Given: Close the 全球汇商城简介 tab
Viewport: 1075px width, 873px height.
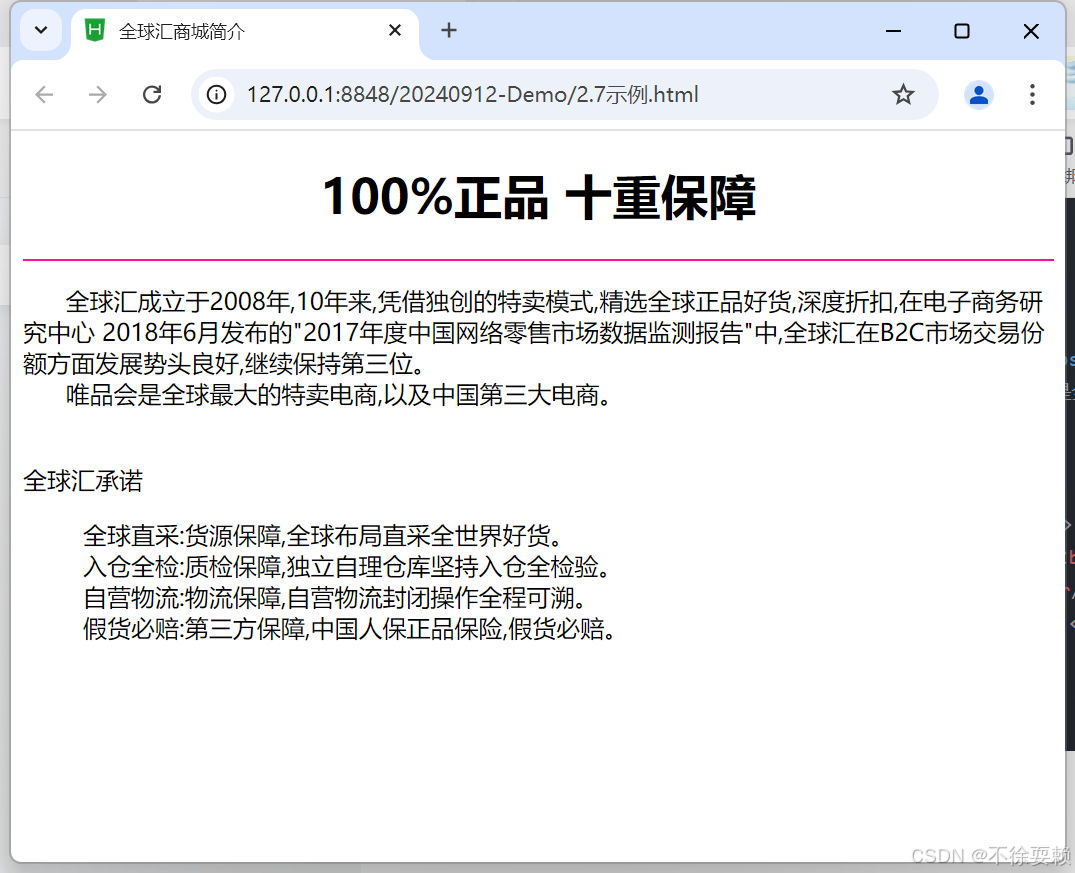Looking at the screenshot, I should (x=395, y=30).
